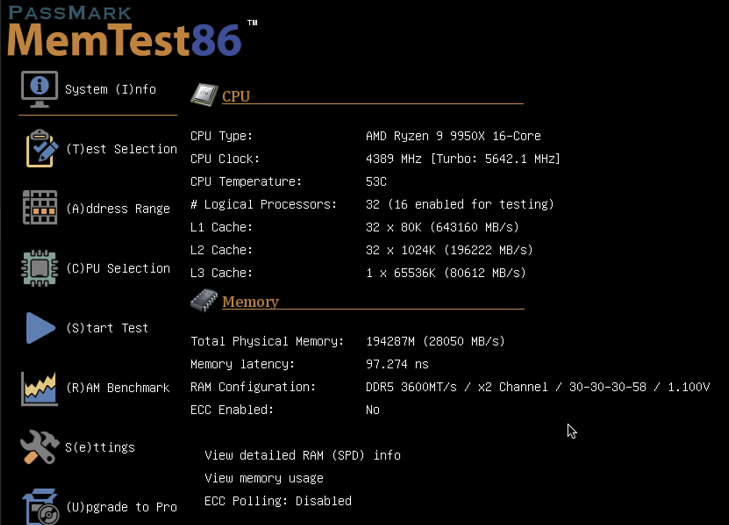Click the L2 Cache: label

221,250
